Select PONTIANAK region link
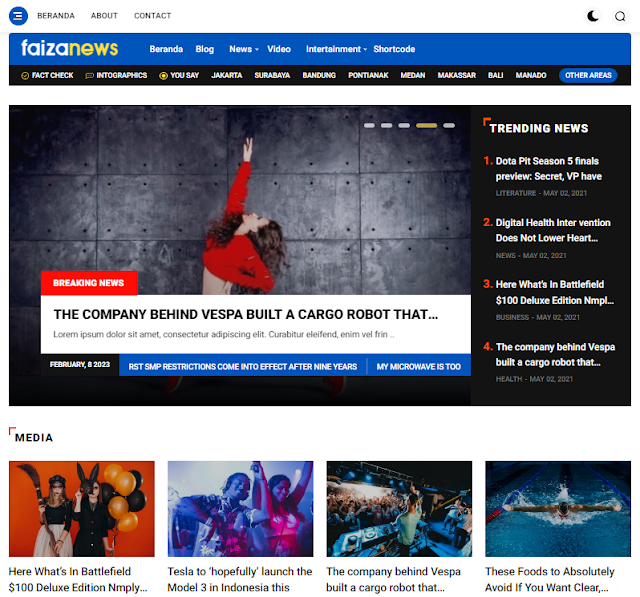This screenshot has width=640, height=597. [368, 75]
